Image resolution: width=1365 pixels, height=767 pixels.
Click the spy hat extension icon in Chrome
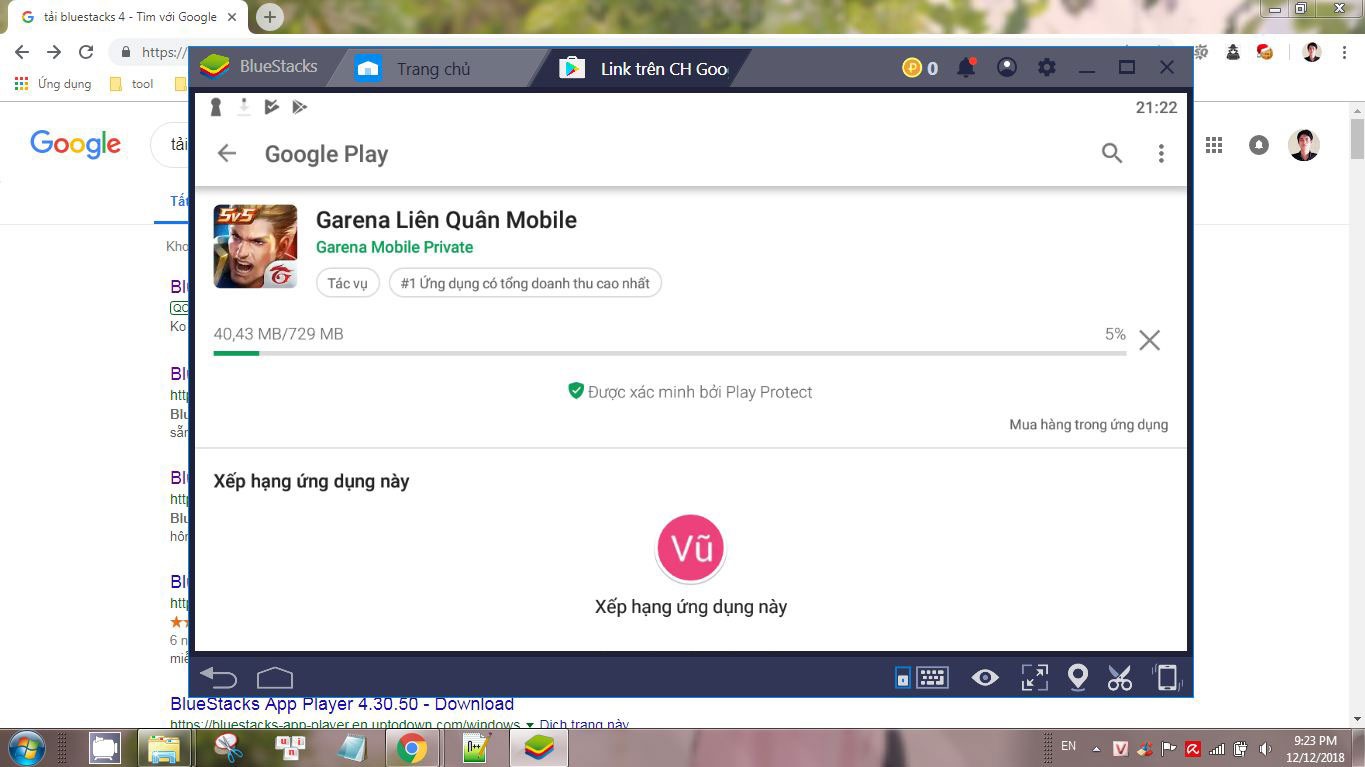(1233, 52)
